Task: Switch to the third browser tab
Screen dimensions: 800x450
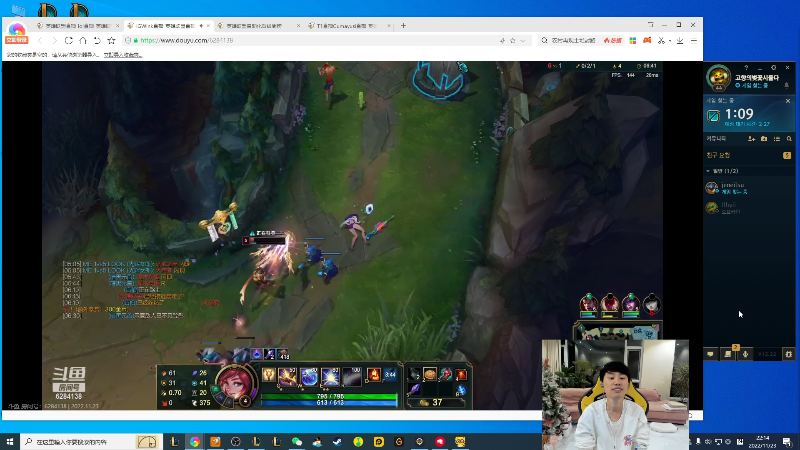Action: 258,26
